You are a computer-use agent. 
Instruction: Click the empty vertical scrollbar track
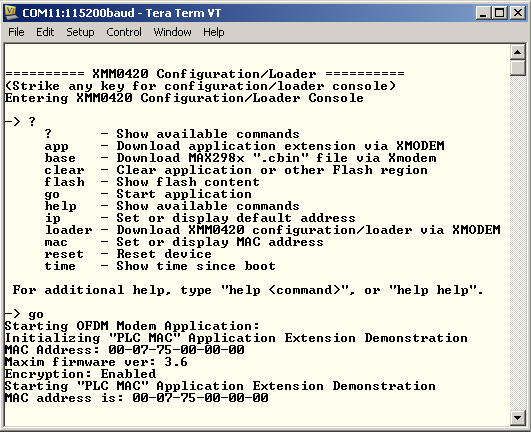click(x=517, y=243)
